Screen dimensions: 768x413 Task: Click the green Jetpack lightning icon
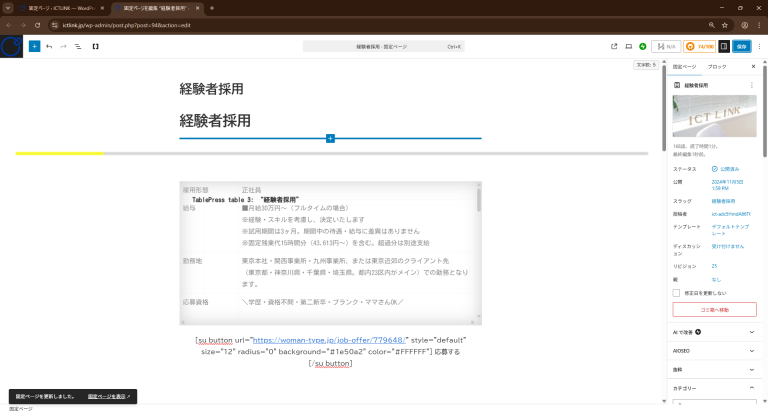(x=643, y=46)
